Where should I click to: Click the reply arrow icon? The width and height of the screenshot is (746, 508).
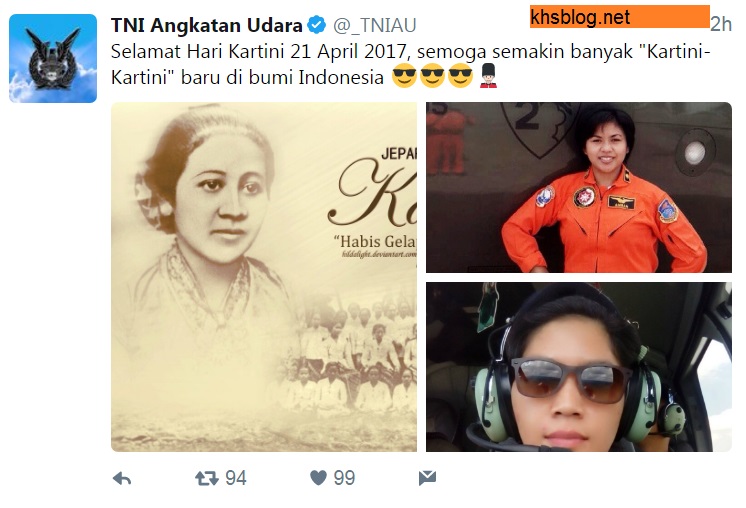pos(122,478)
